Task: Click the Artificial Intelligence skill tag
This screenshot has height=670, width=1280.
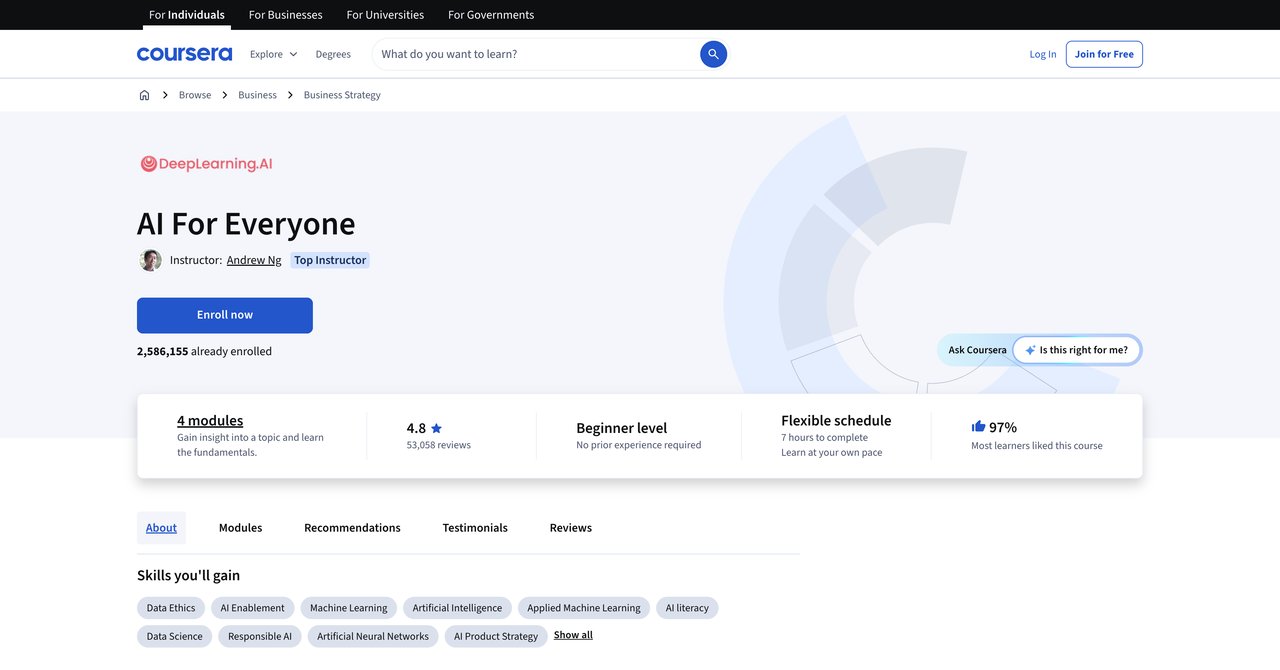Action: (x=457, y=608)
